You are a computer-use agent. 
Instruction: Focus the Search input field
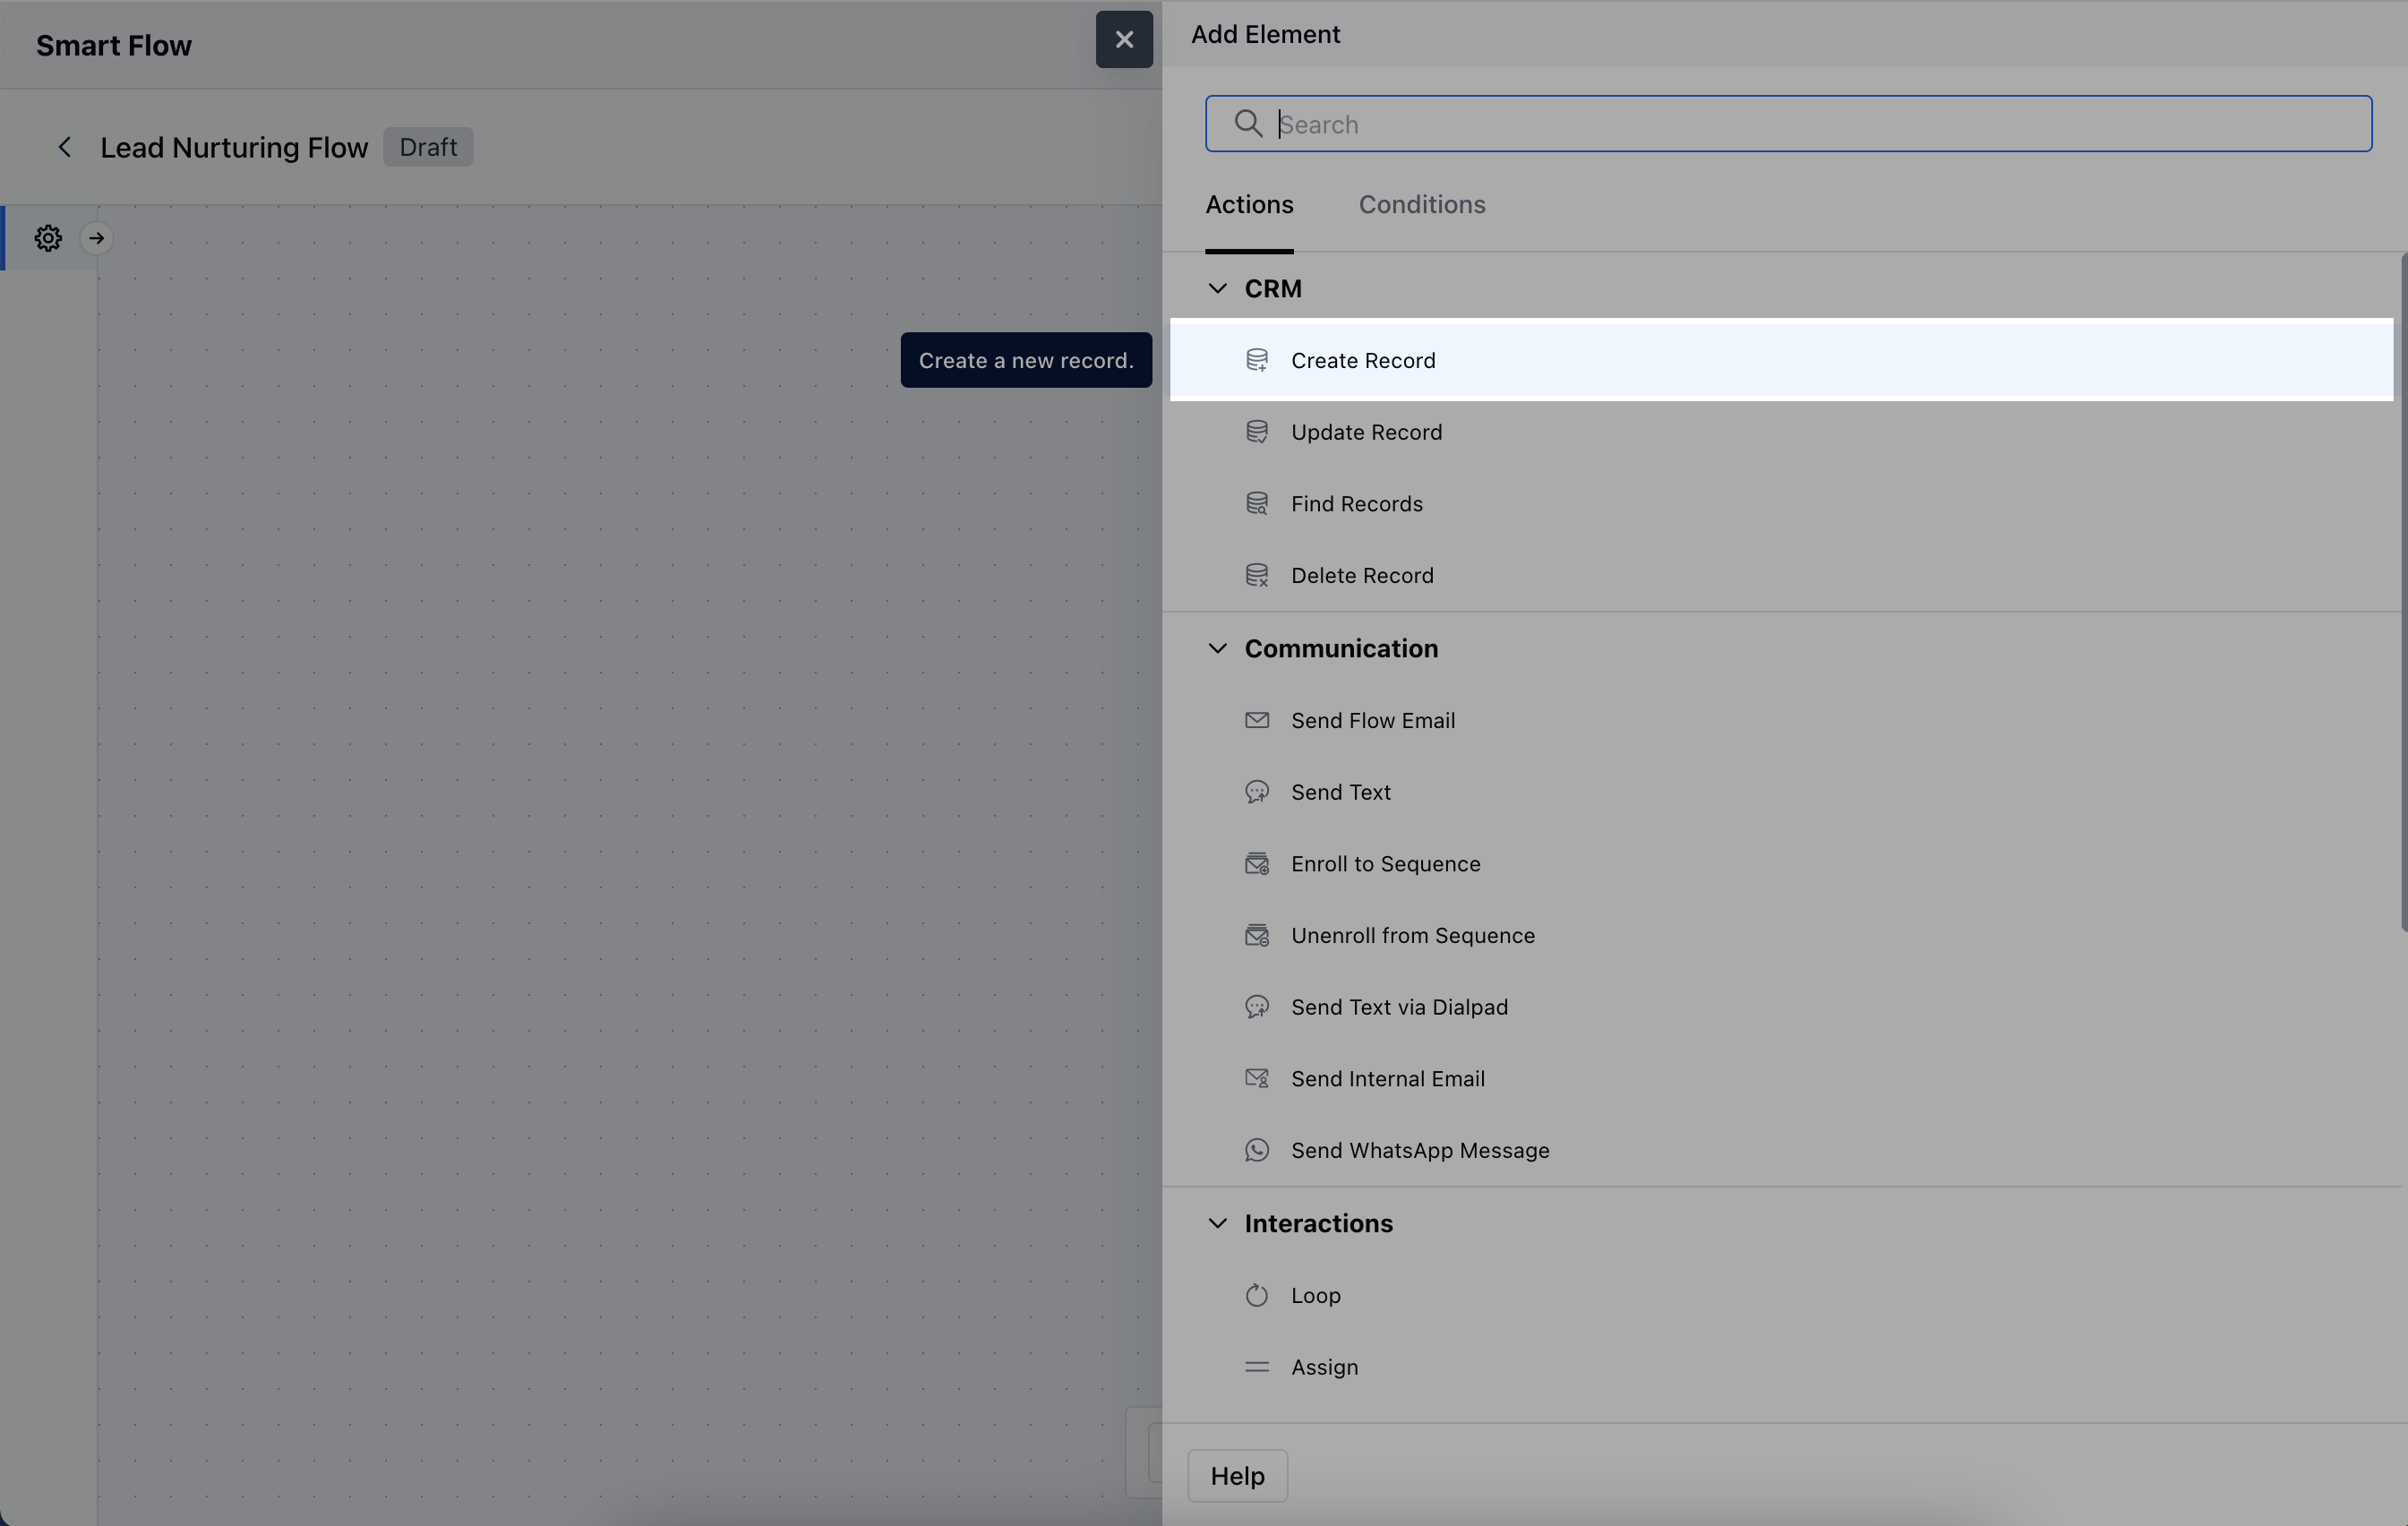click(x=1788, y=124)
